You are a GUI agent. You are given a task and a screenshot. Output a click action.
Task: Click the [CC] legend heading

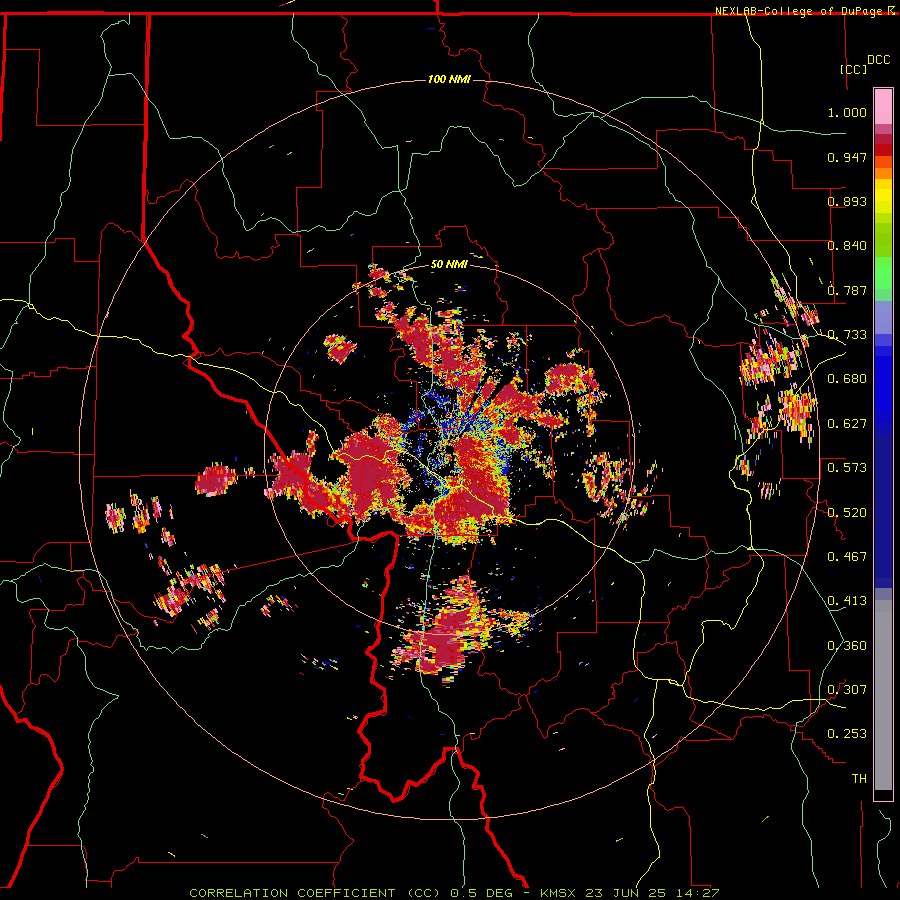point(854,69)
